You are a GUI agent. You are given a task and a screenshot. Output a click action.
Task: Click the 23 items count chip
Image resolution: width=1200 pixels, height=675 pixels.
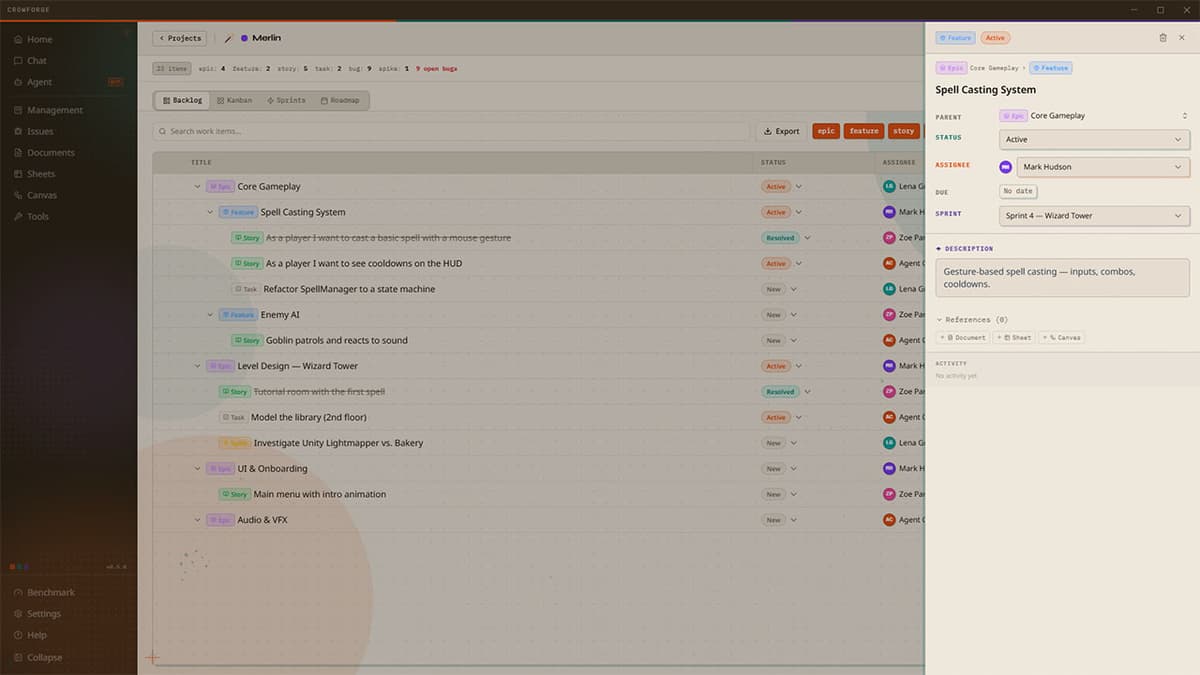(172, 69)
